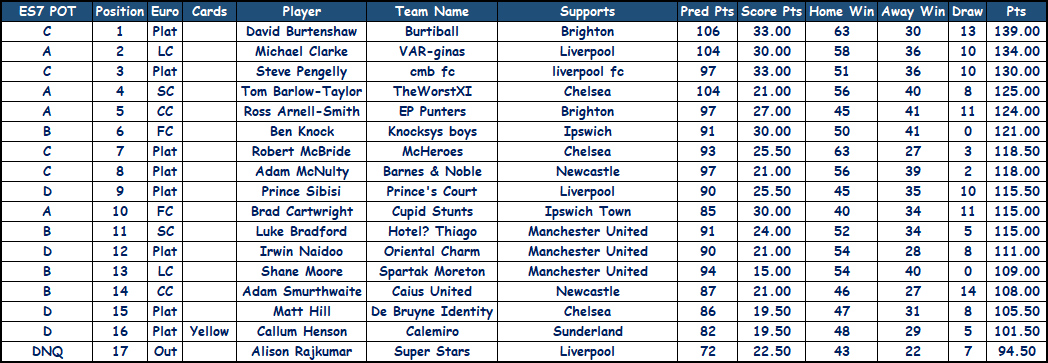The image size is (1048, 363).
Task: Click the Ipswich Town supports cell
Action: tap(587, 212)
